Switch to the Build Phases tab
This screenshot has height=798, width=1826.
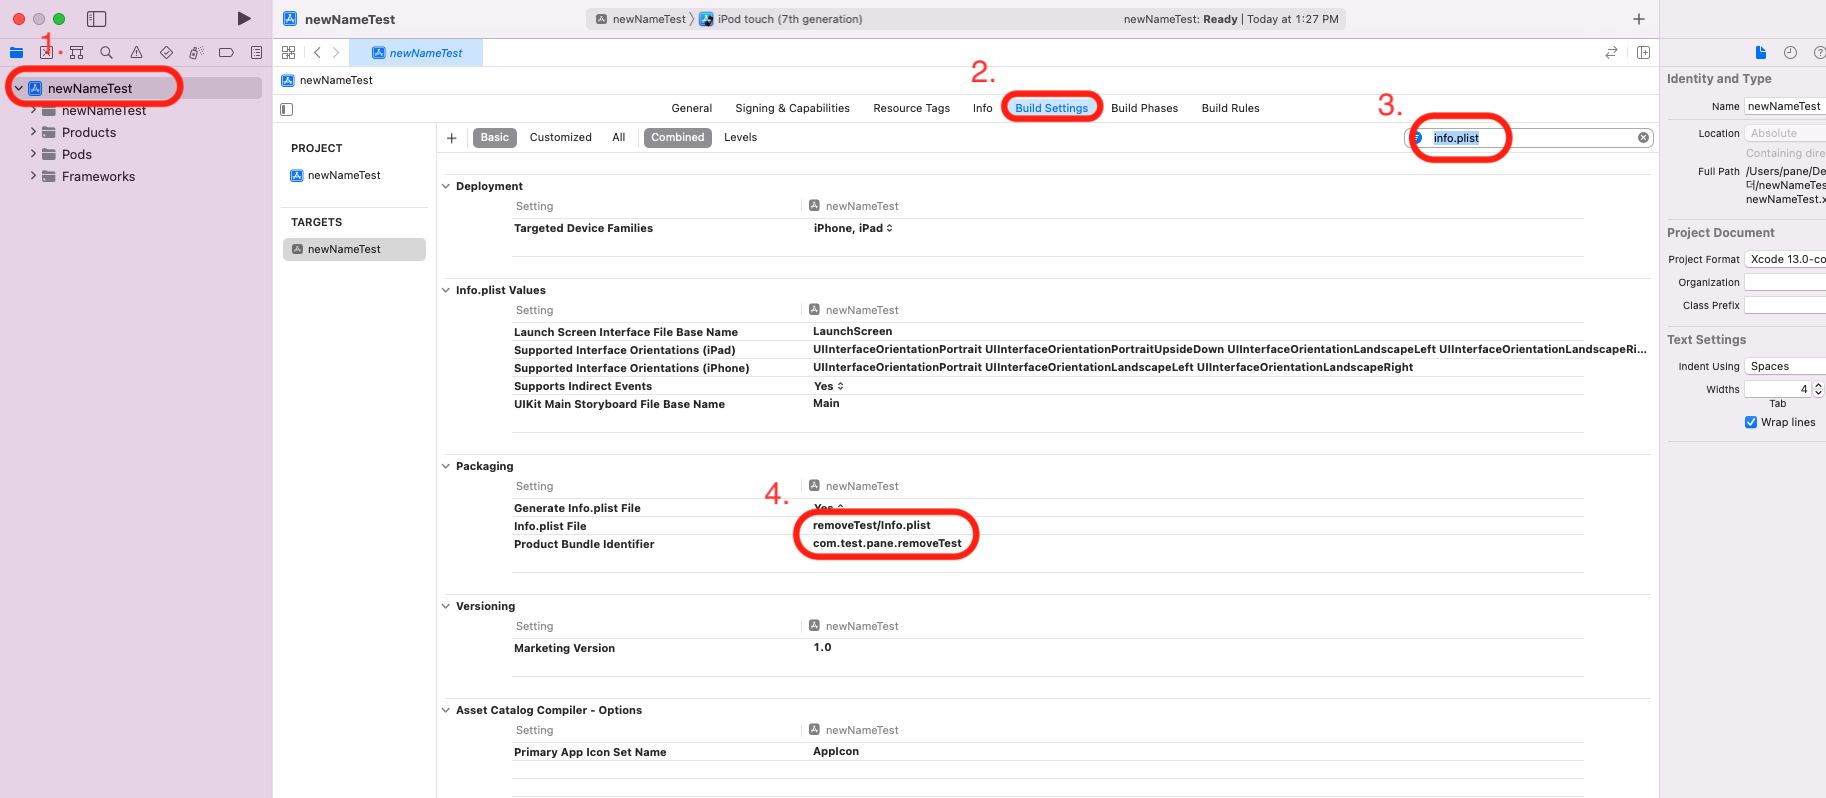[1144, 108]
